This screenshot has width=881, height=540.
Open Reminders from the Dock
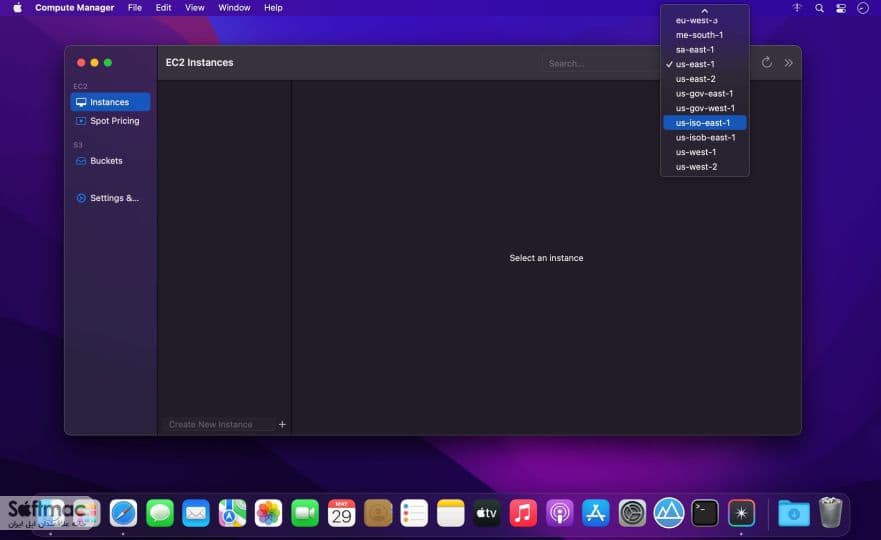tap(414, 513)
